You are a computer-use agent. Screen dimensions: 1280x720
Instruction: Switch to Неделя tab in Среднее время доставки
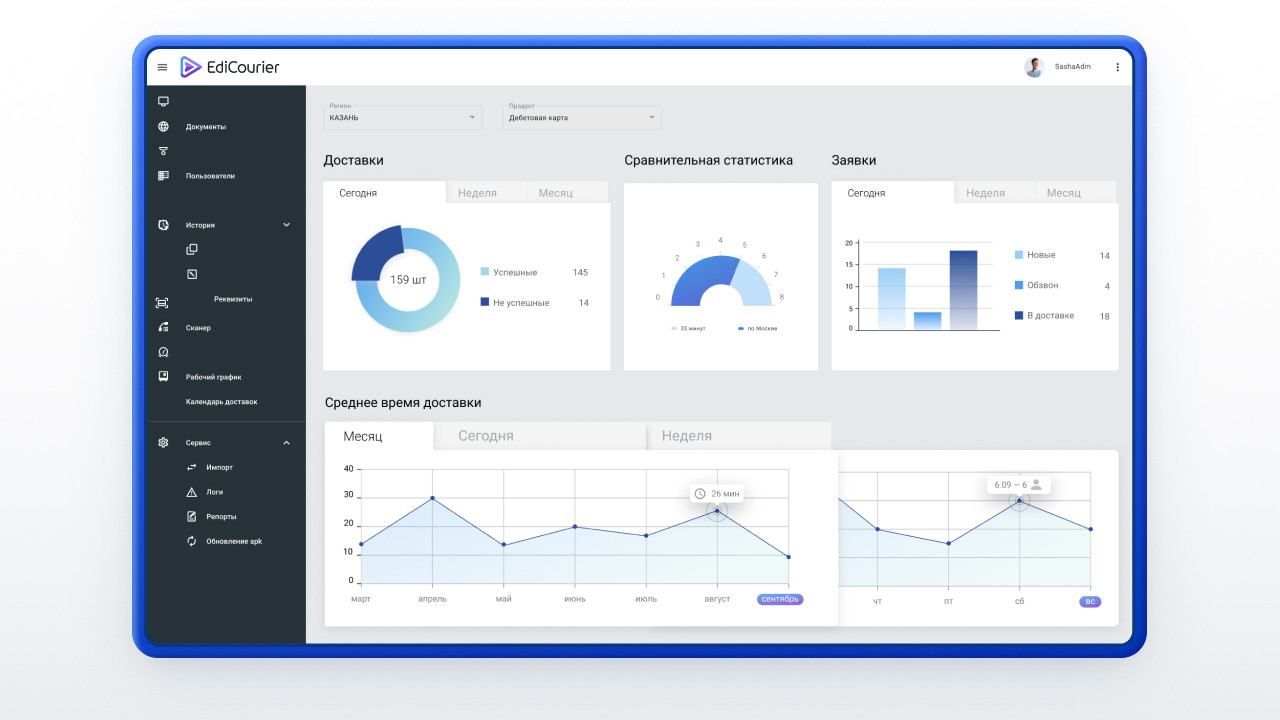739,436
